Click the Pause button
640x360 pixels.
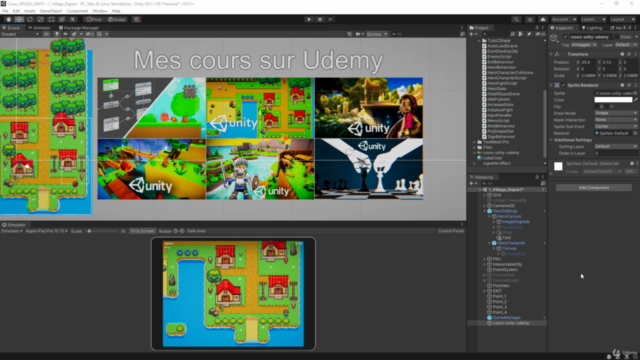[x=320, y=19]
